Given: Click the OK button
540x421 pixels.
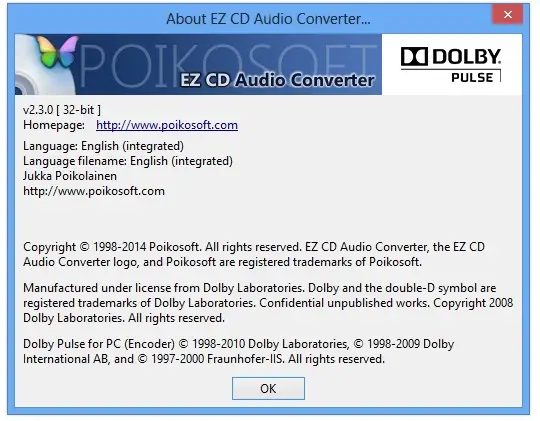Looking at the screenshot, I should click(x=268, y=388).
